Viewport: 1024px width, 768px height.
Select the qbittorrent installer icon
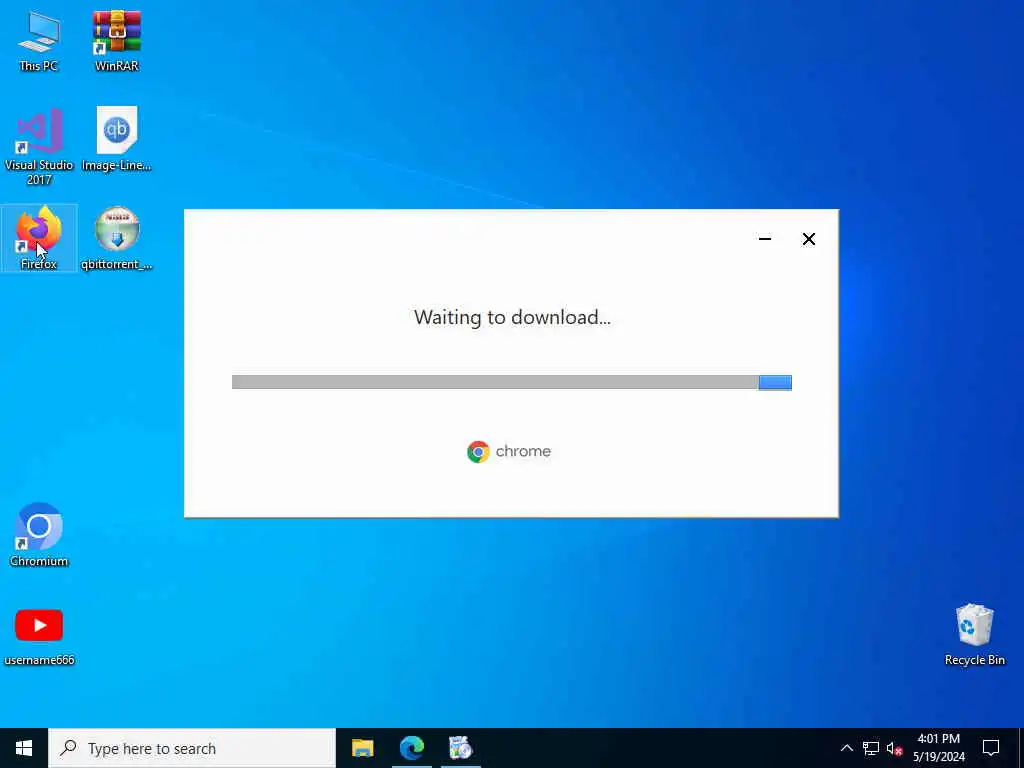tap(117, 238)
